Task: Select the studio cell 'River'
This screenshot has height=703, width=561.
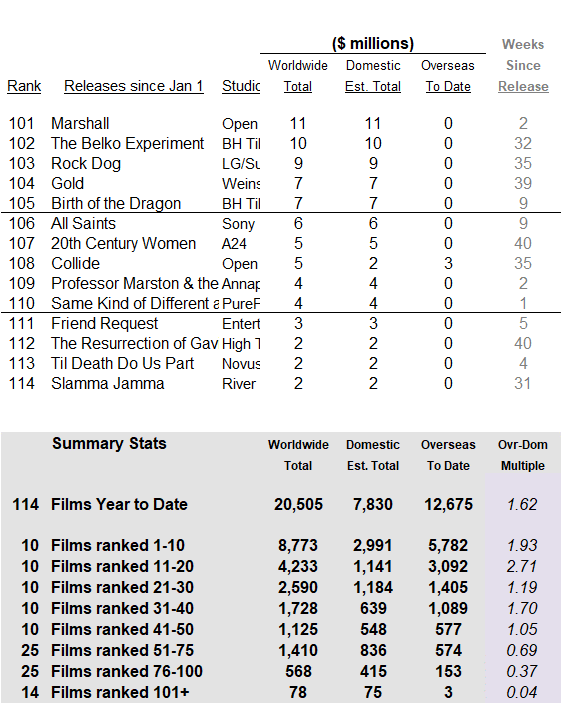Action: point(239,384)
